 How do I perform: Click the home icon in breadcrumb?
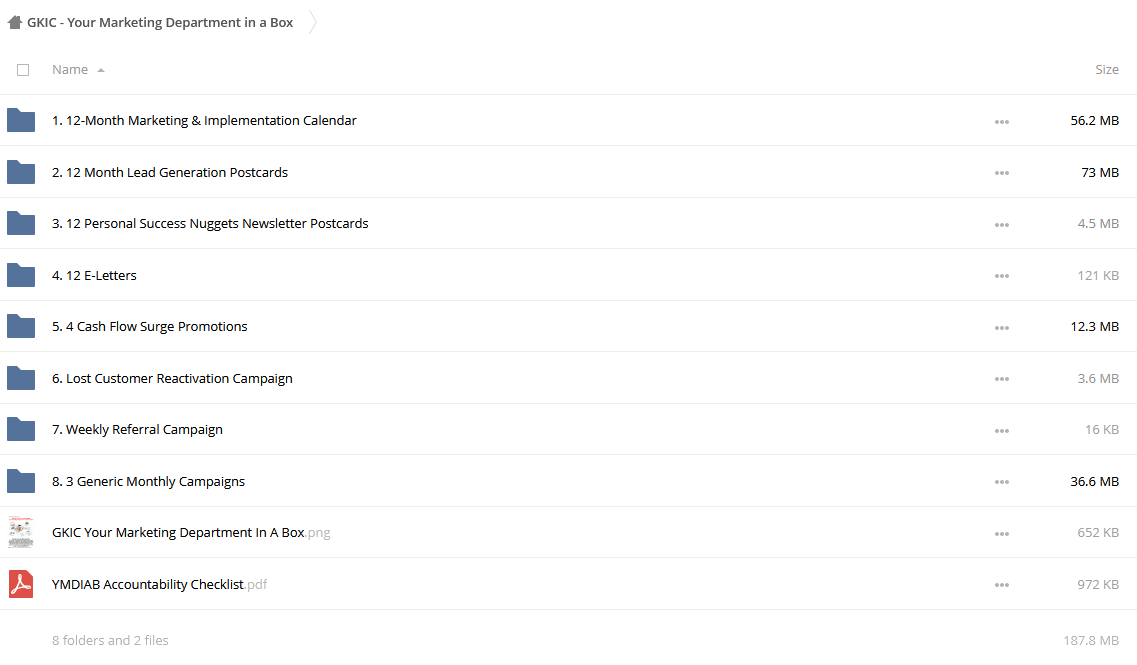[x=15, y=22]
